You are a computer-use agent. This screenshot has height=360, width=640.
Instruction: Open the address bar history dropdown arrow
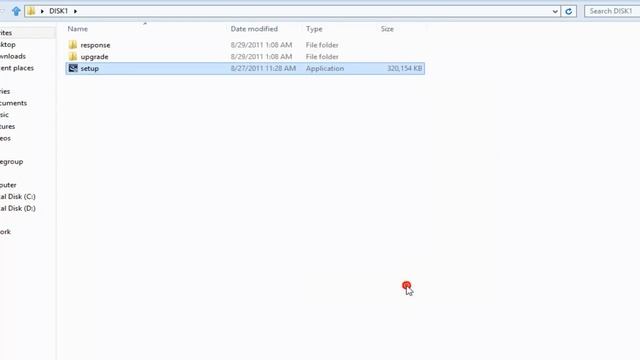[x=555, y=11]
